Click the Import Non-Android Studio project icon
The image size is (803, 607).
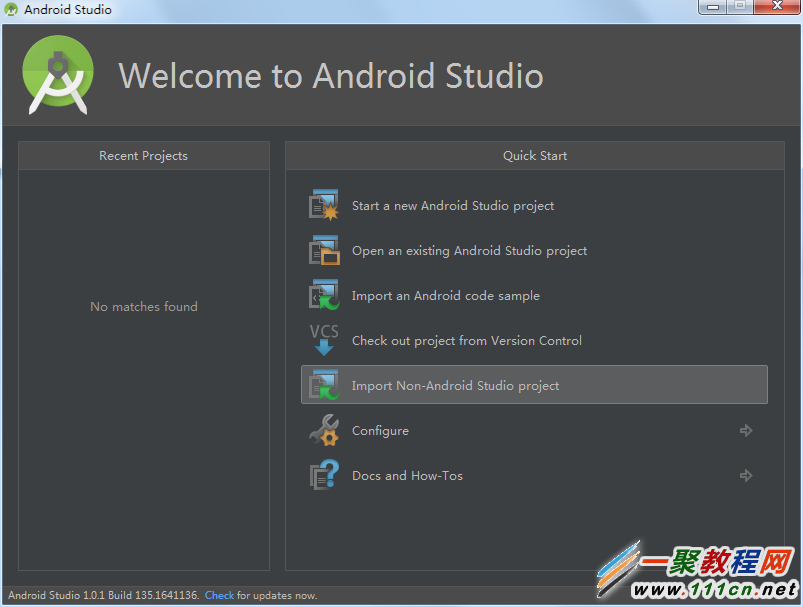(324, 385)
